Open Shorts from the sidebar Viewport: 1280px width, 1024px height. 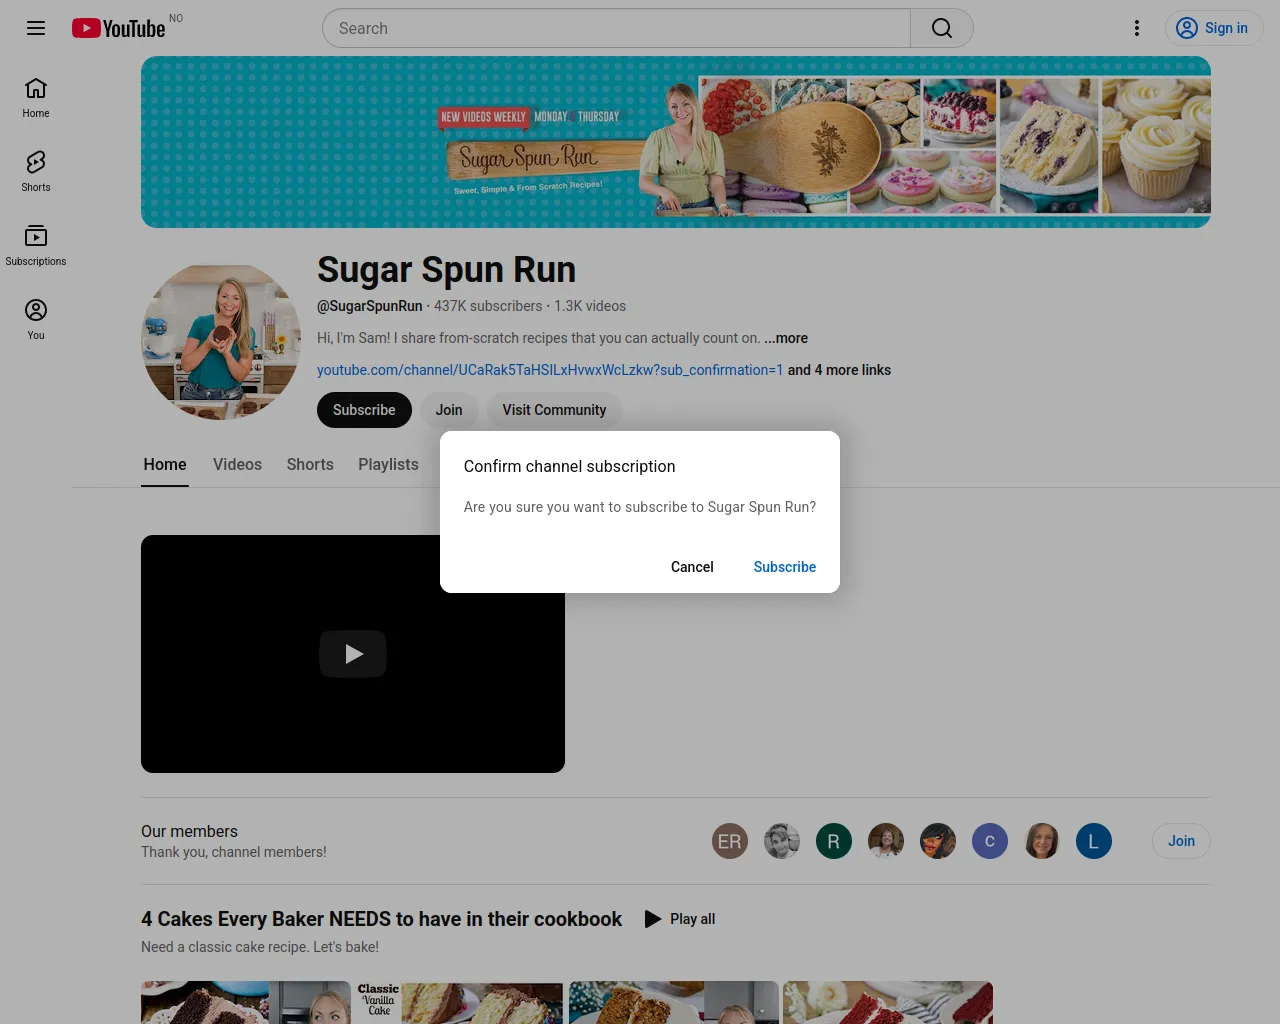click(x=36, y=172)
